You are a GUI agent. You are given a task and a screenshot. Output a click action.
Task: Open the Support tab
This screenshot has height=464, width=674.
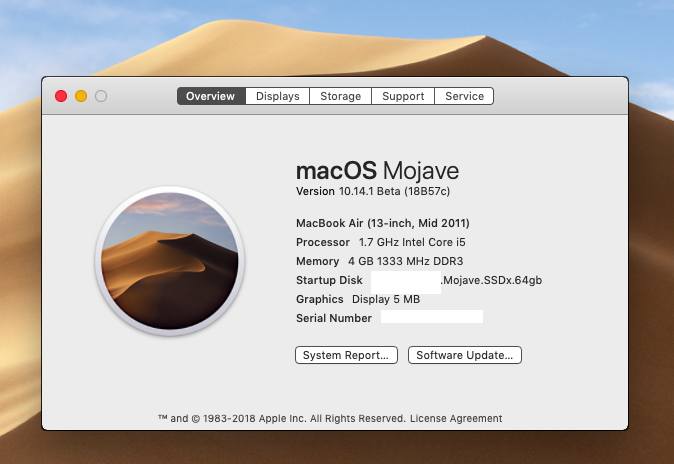[x=403, y=96]
